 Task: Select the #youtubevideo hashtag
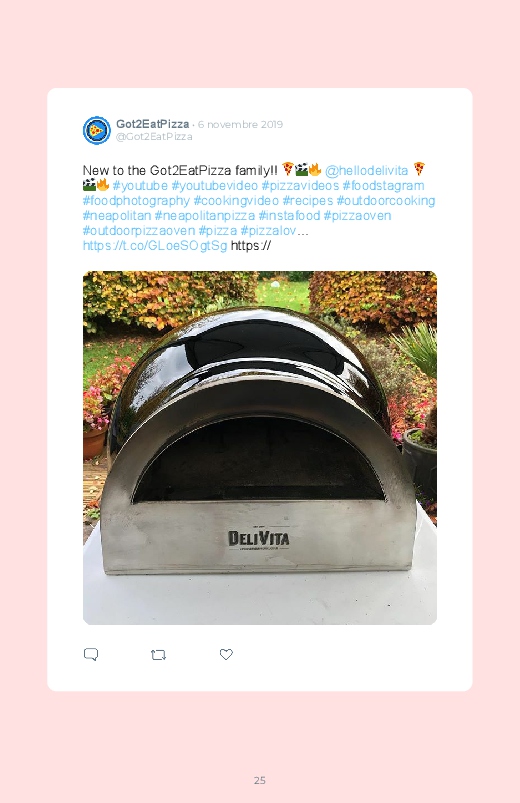(214, 185)
